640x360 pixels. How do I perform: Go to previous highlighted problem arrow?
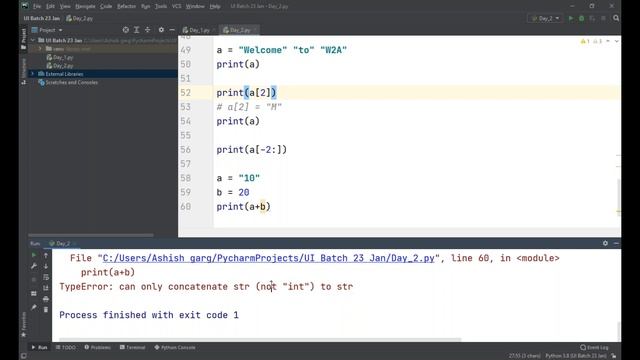[608, 41]
